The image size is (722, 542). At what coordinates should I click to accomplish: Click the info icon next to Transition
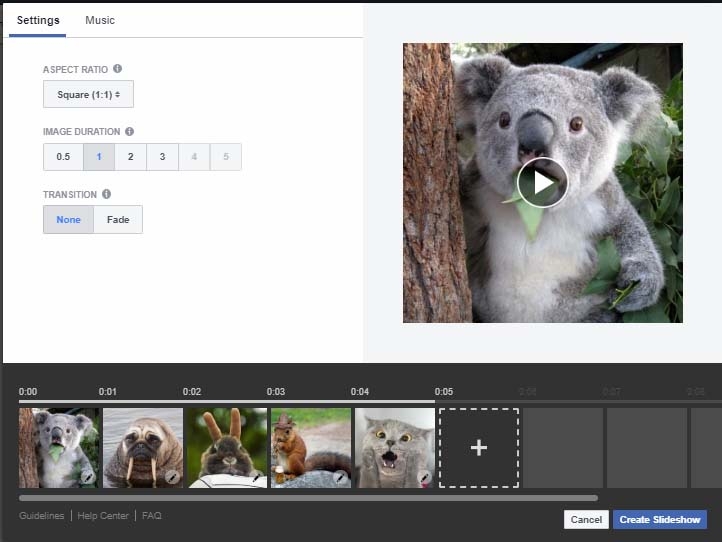106,194
